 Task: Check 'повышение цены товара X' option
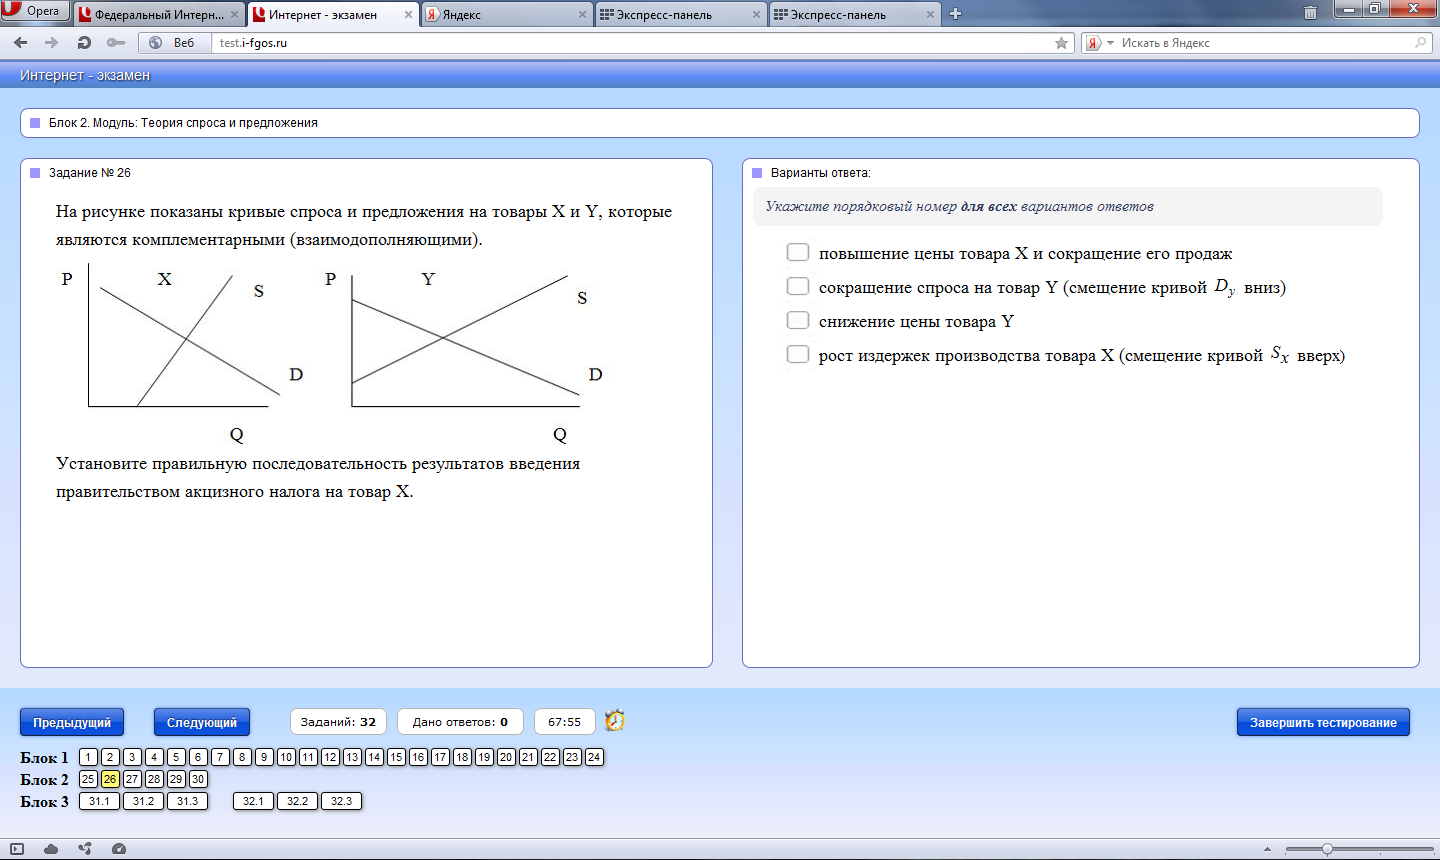tap(797, 253)
